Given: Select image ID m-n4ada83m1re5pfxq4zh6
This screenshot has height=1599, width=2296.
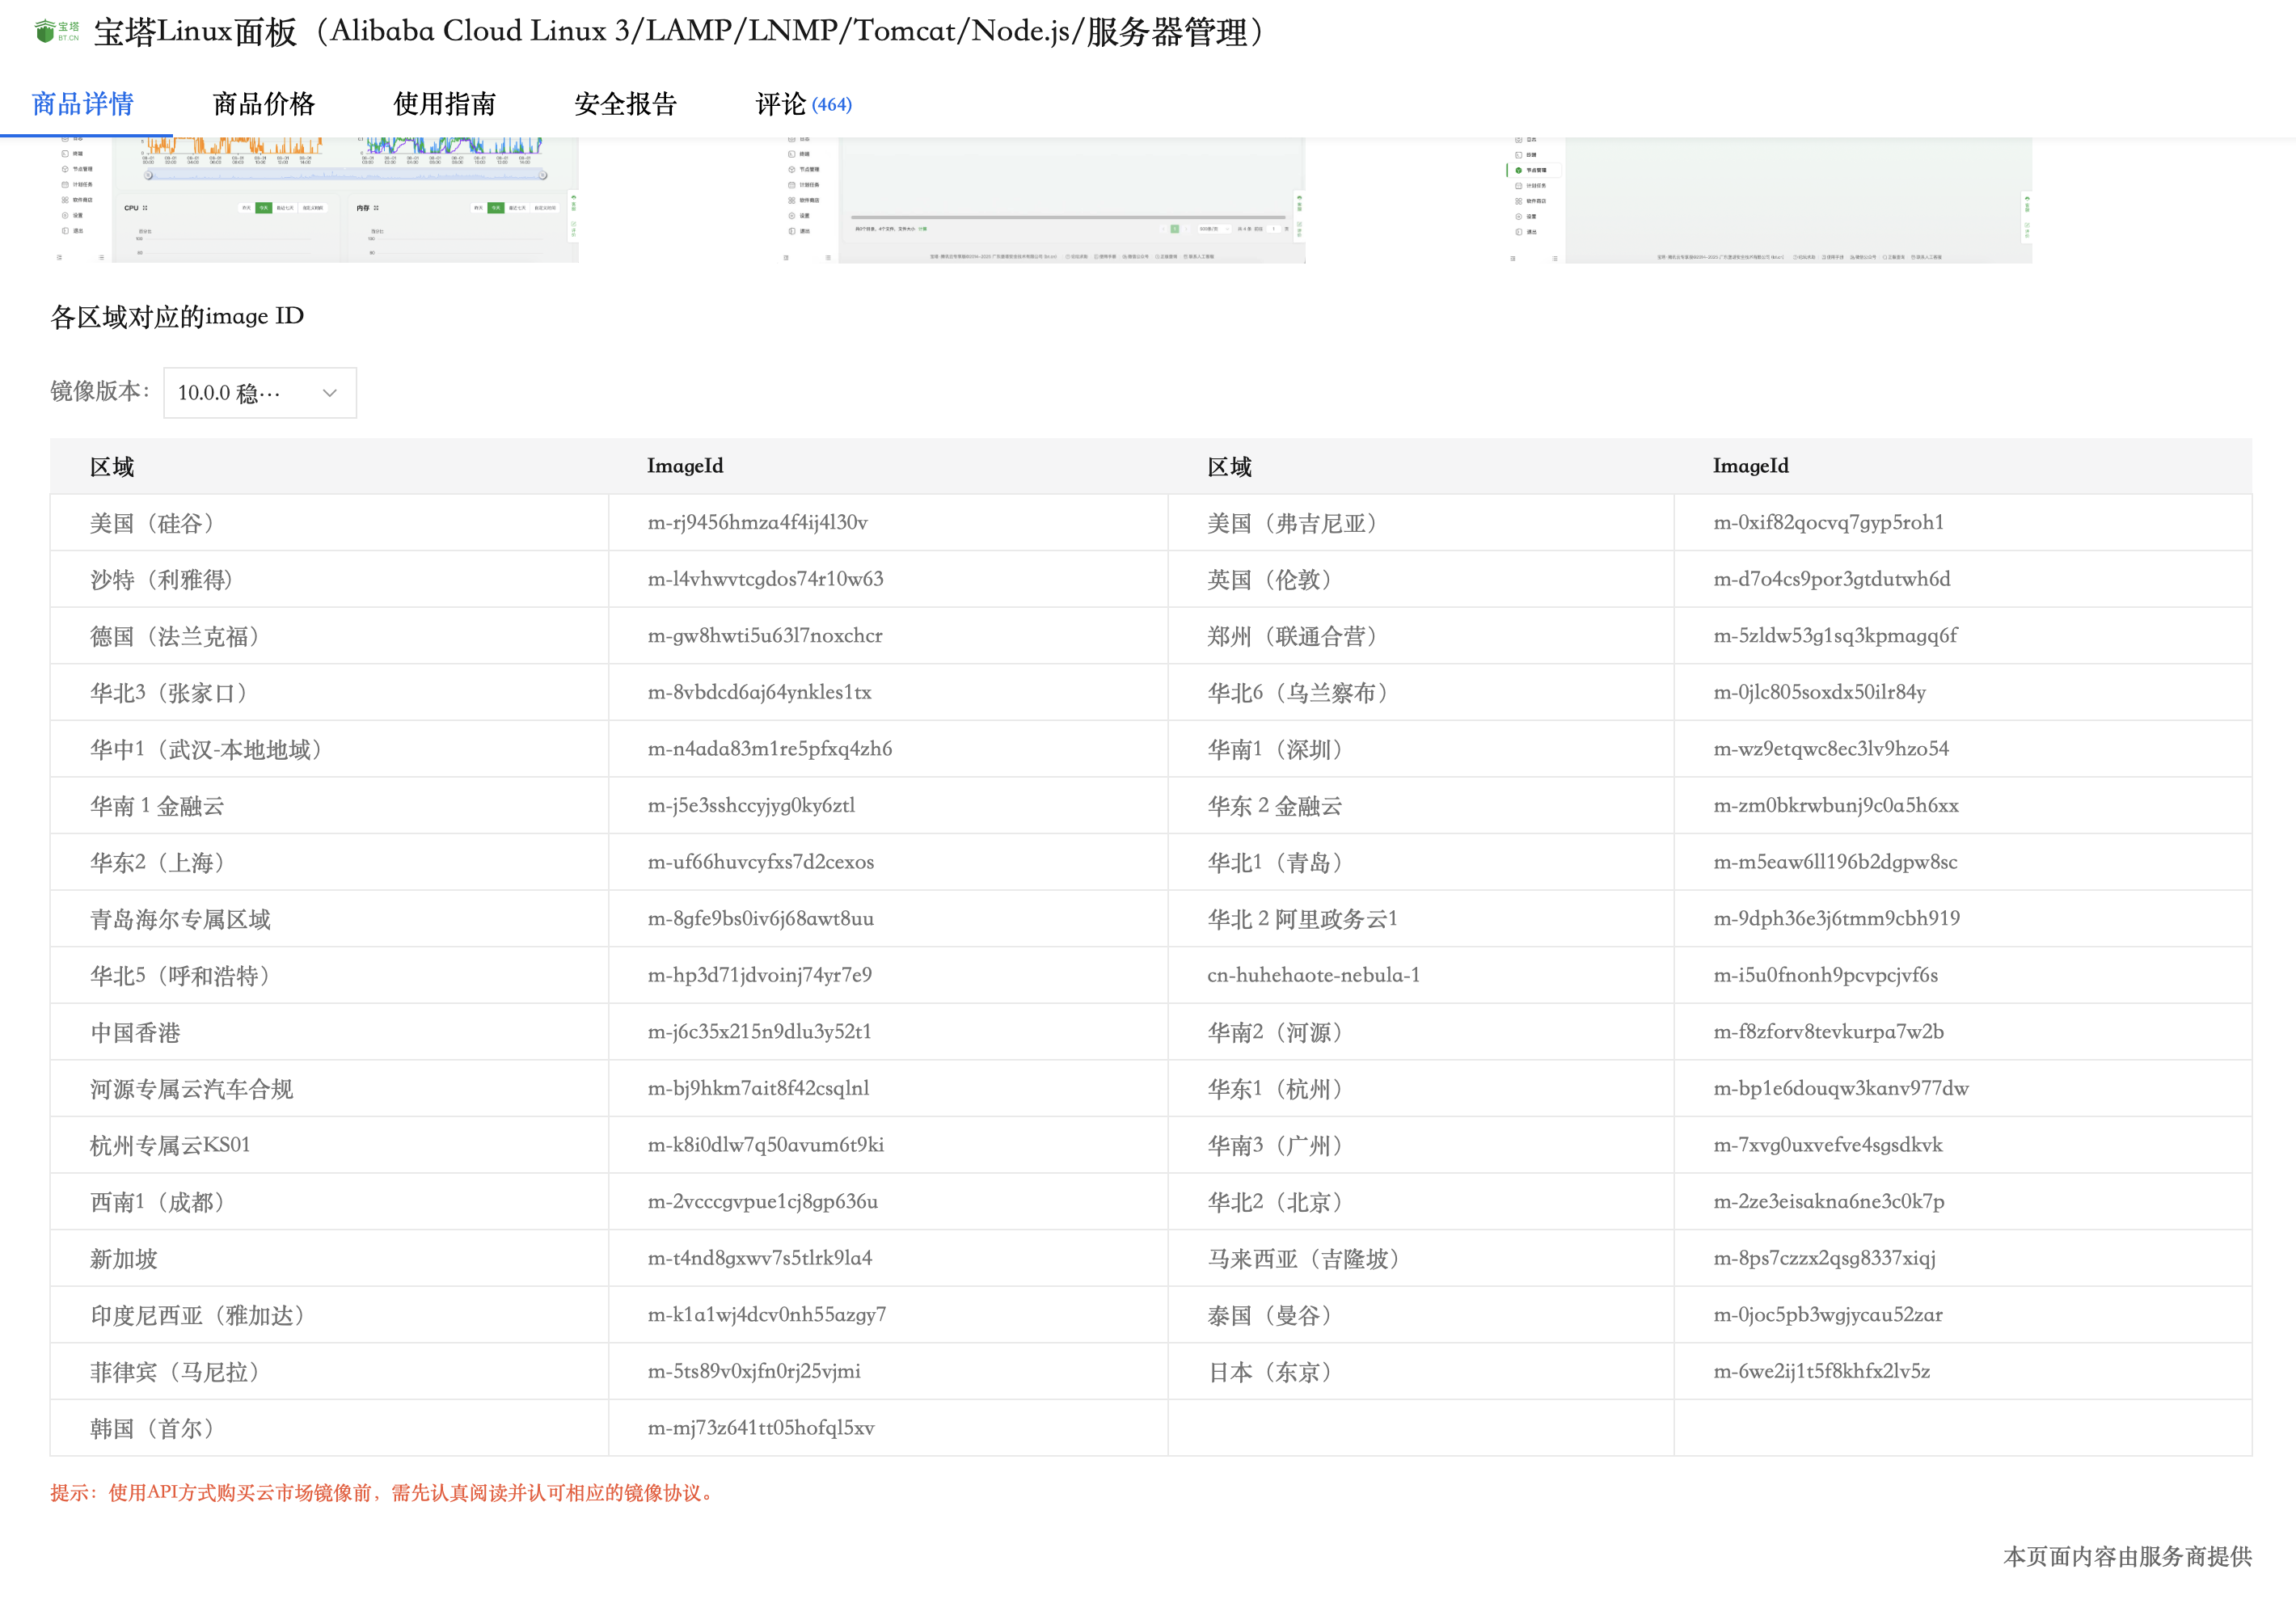Looking at the screenshot, I should [x=770, y=749].
